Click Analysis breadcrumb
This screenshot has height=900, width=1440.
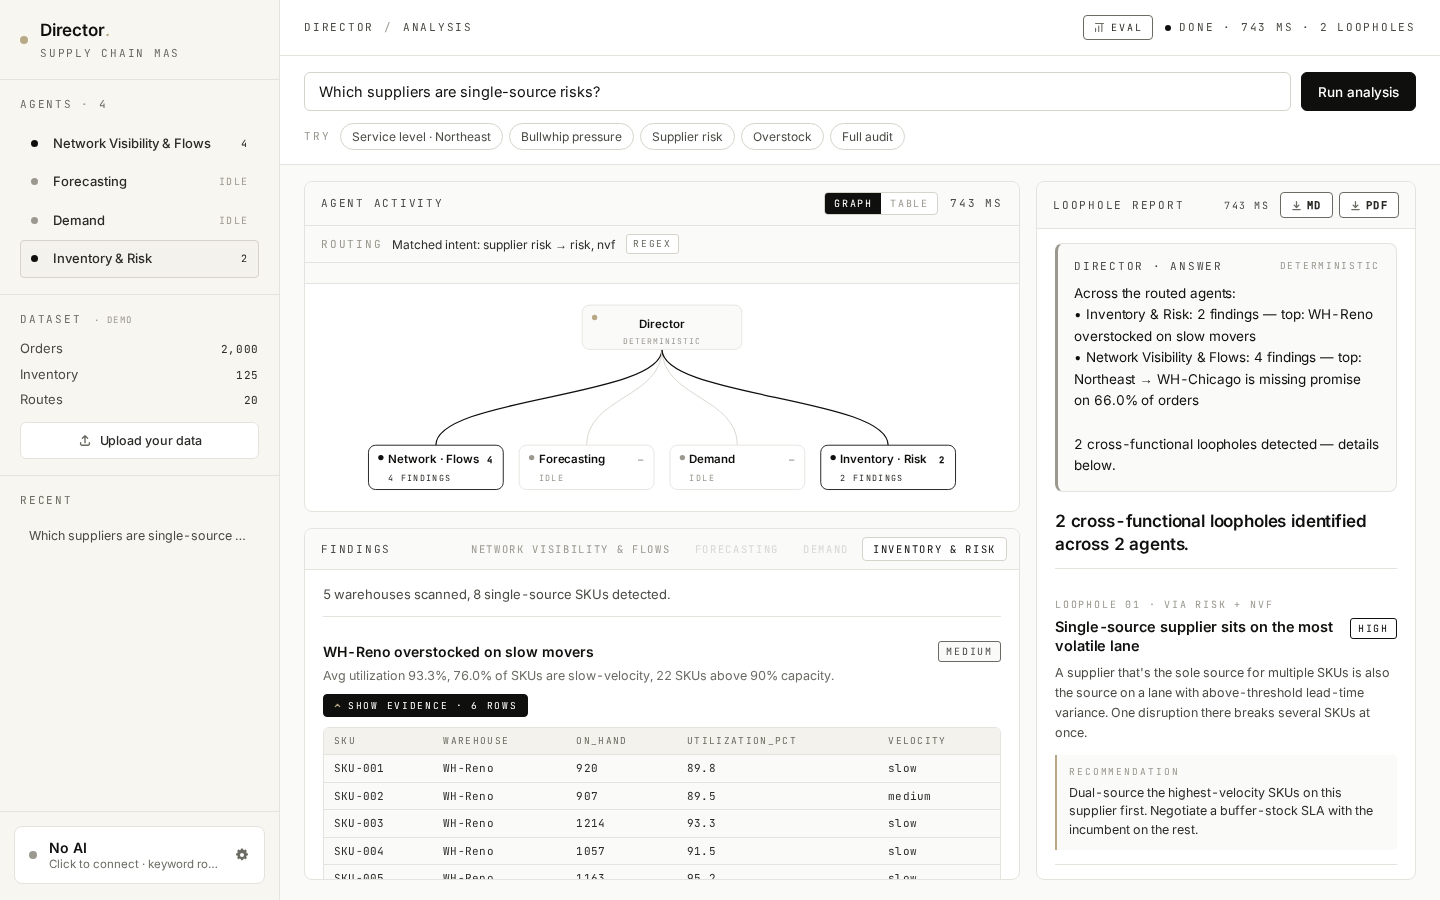point(437,28)
